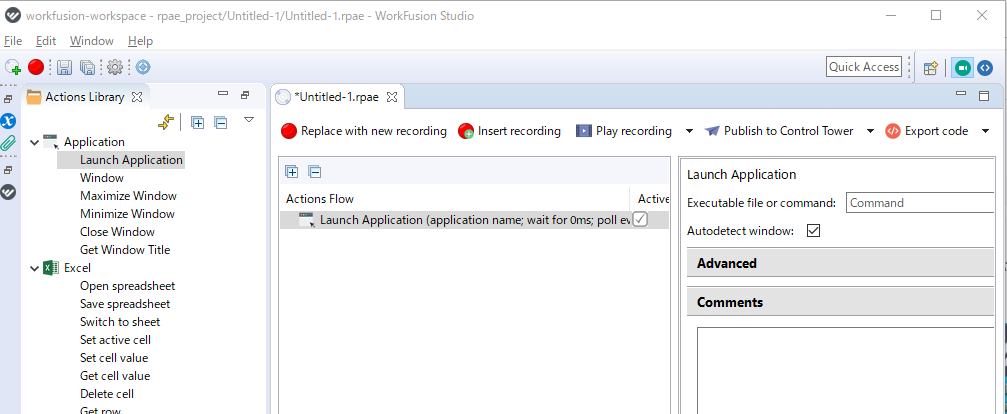Click the blue target icon in toolbar
Viewport: 1007px width, 414px height.
coord(143,67)
